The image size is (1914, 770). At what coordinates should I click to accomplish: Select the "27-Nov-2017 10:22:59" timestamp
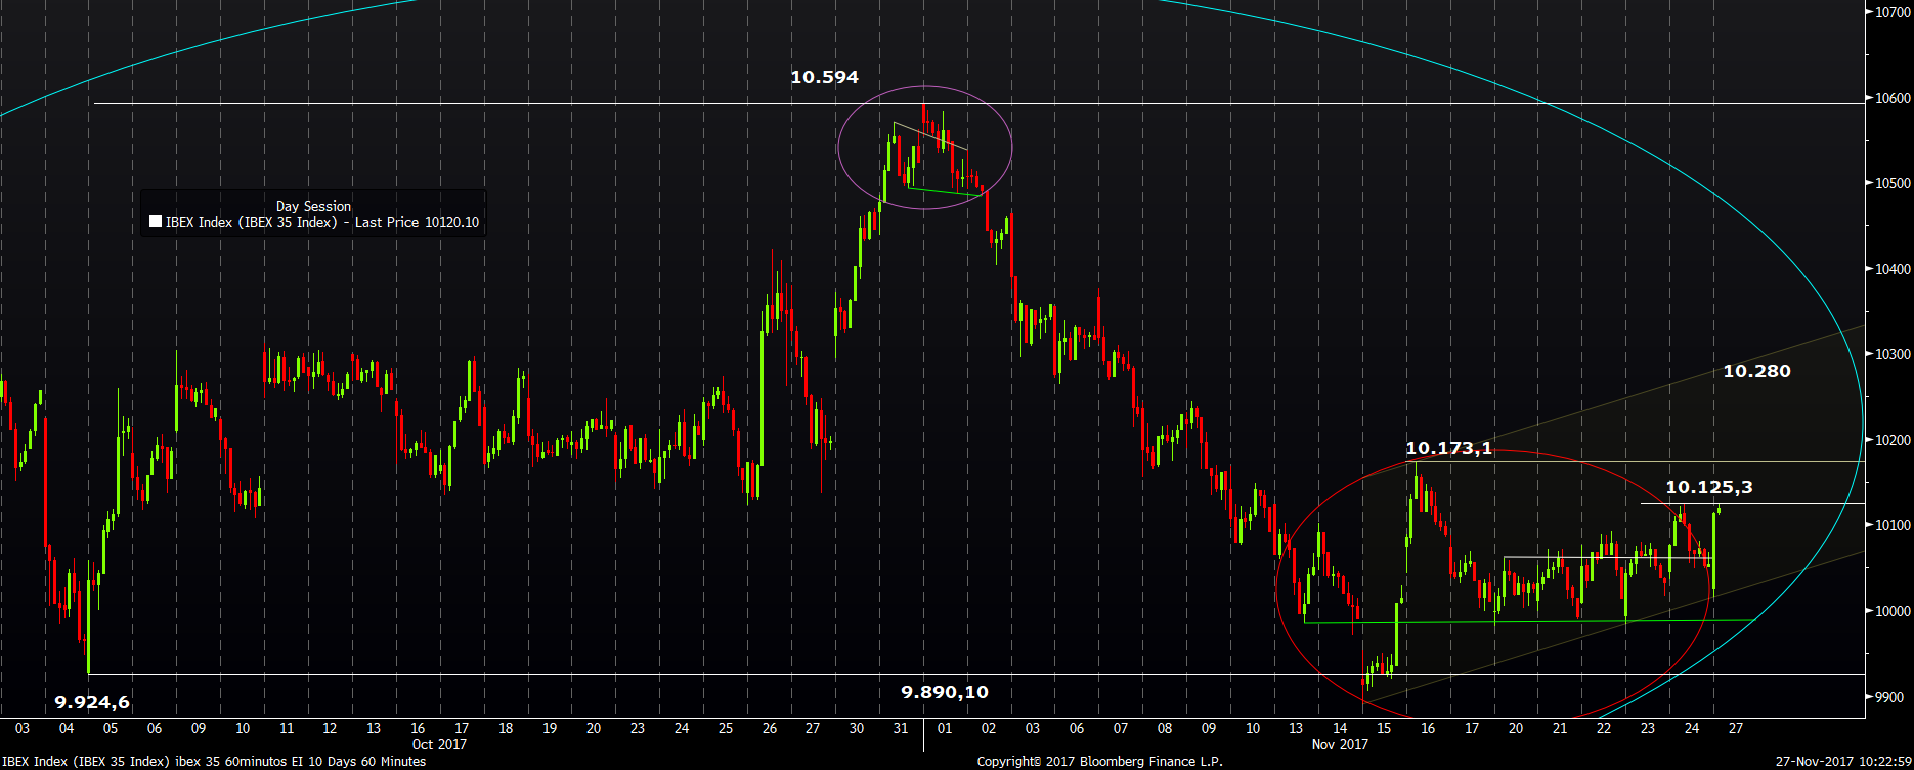(1845, 762)
